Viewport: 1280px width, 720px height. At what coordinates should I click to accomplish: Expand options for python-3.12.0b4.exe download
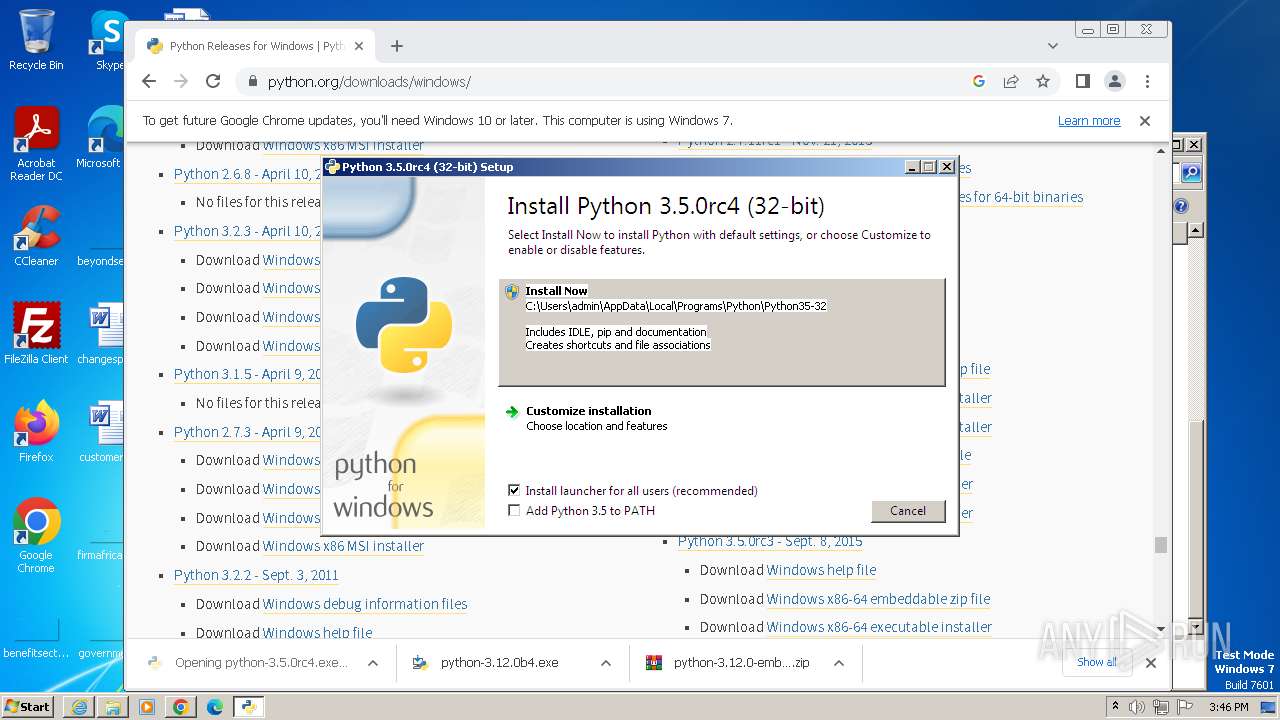[605, 663]
